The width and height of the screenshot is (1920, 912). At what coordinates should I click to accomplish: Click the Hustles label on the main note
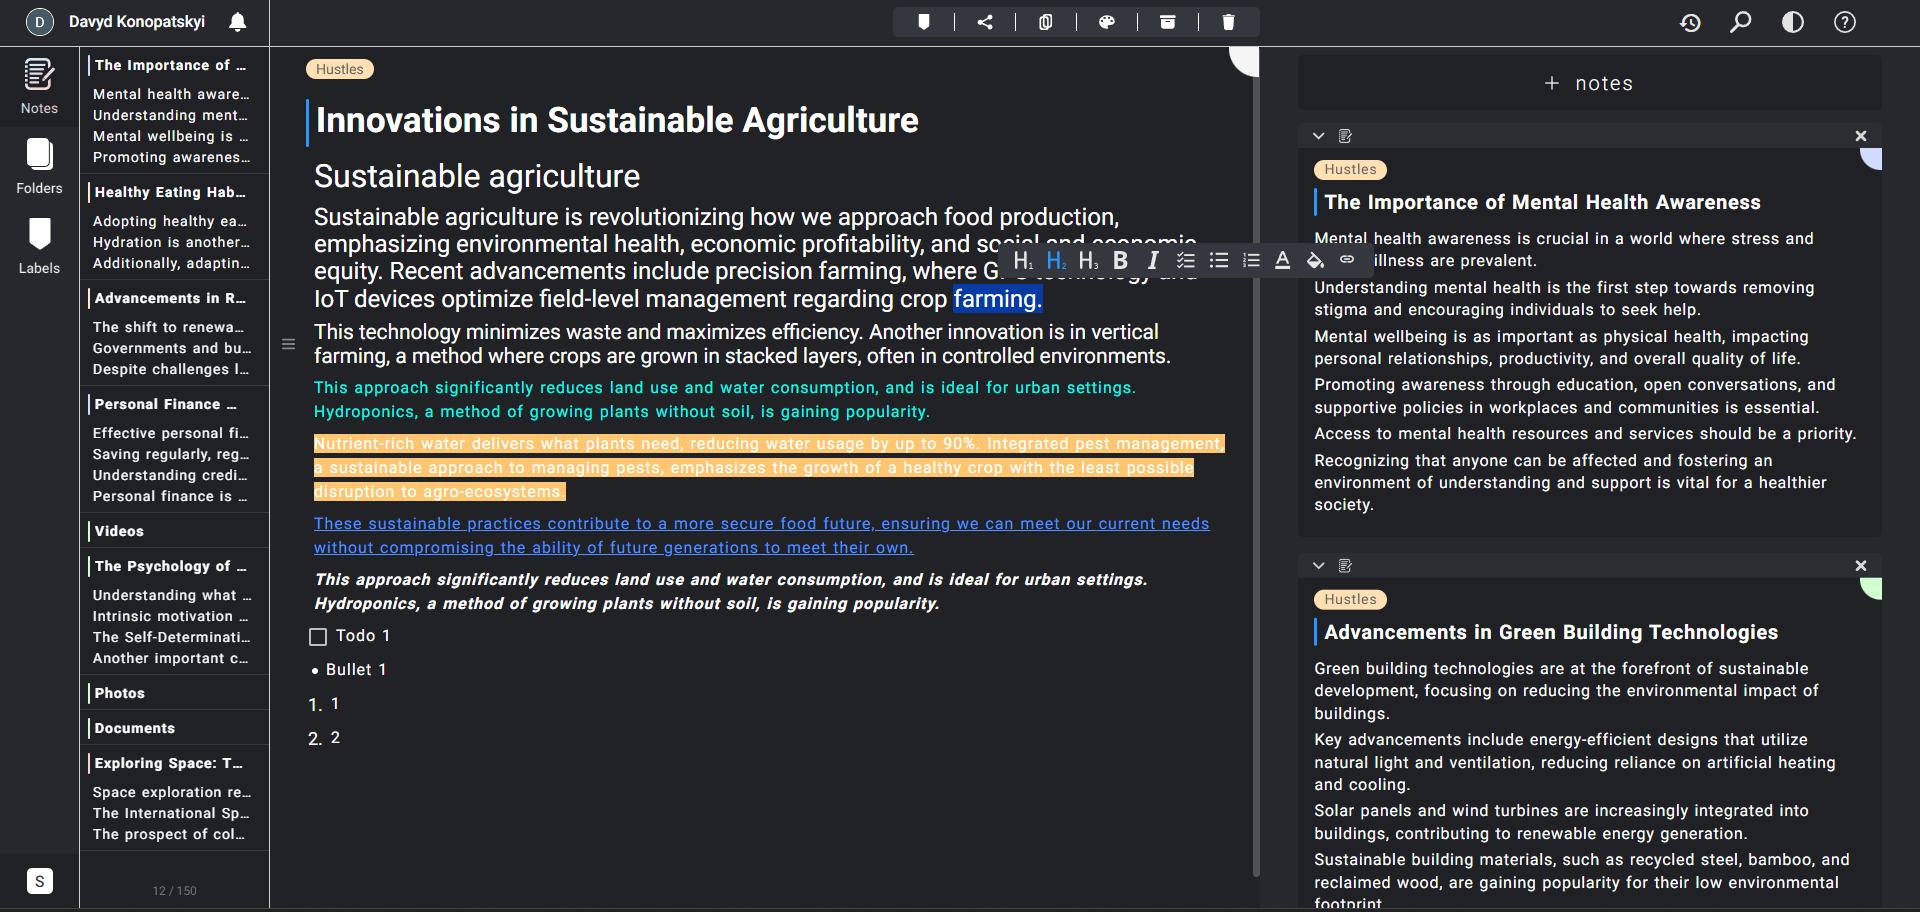tap(340, 69)
